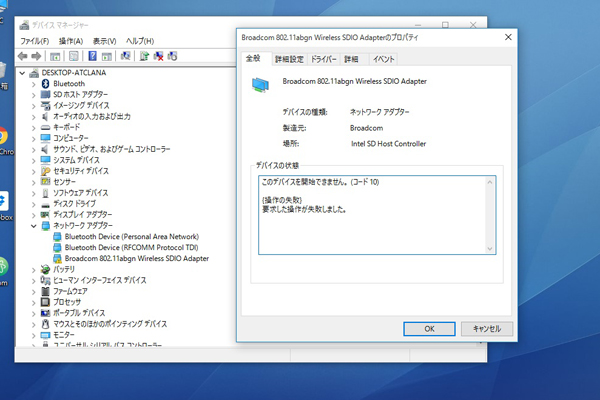Click the Scan for hardware changes toolbar icon
The width and height of the screenshot is (600, 400).
(x=125, y=56)
